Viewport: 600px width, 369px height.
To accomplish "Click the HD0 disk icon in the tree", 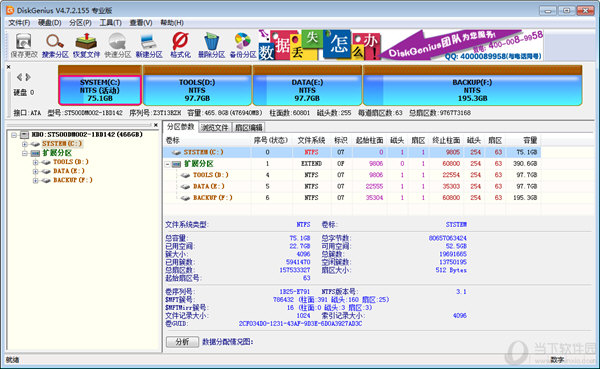I will pos(25,135).
